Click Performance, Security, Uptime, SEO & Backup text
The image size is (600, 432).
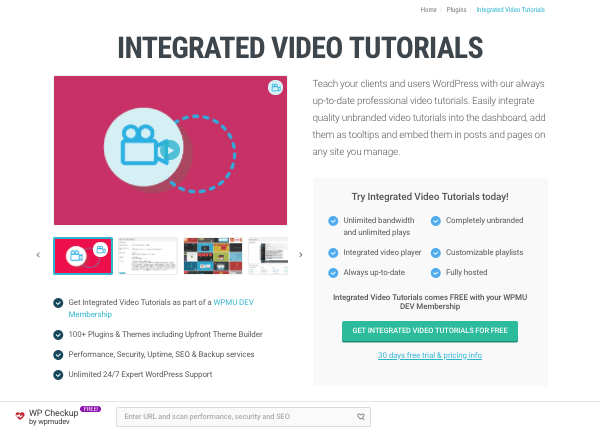pos(161,354)
